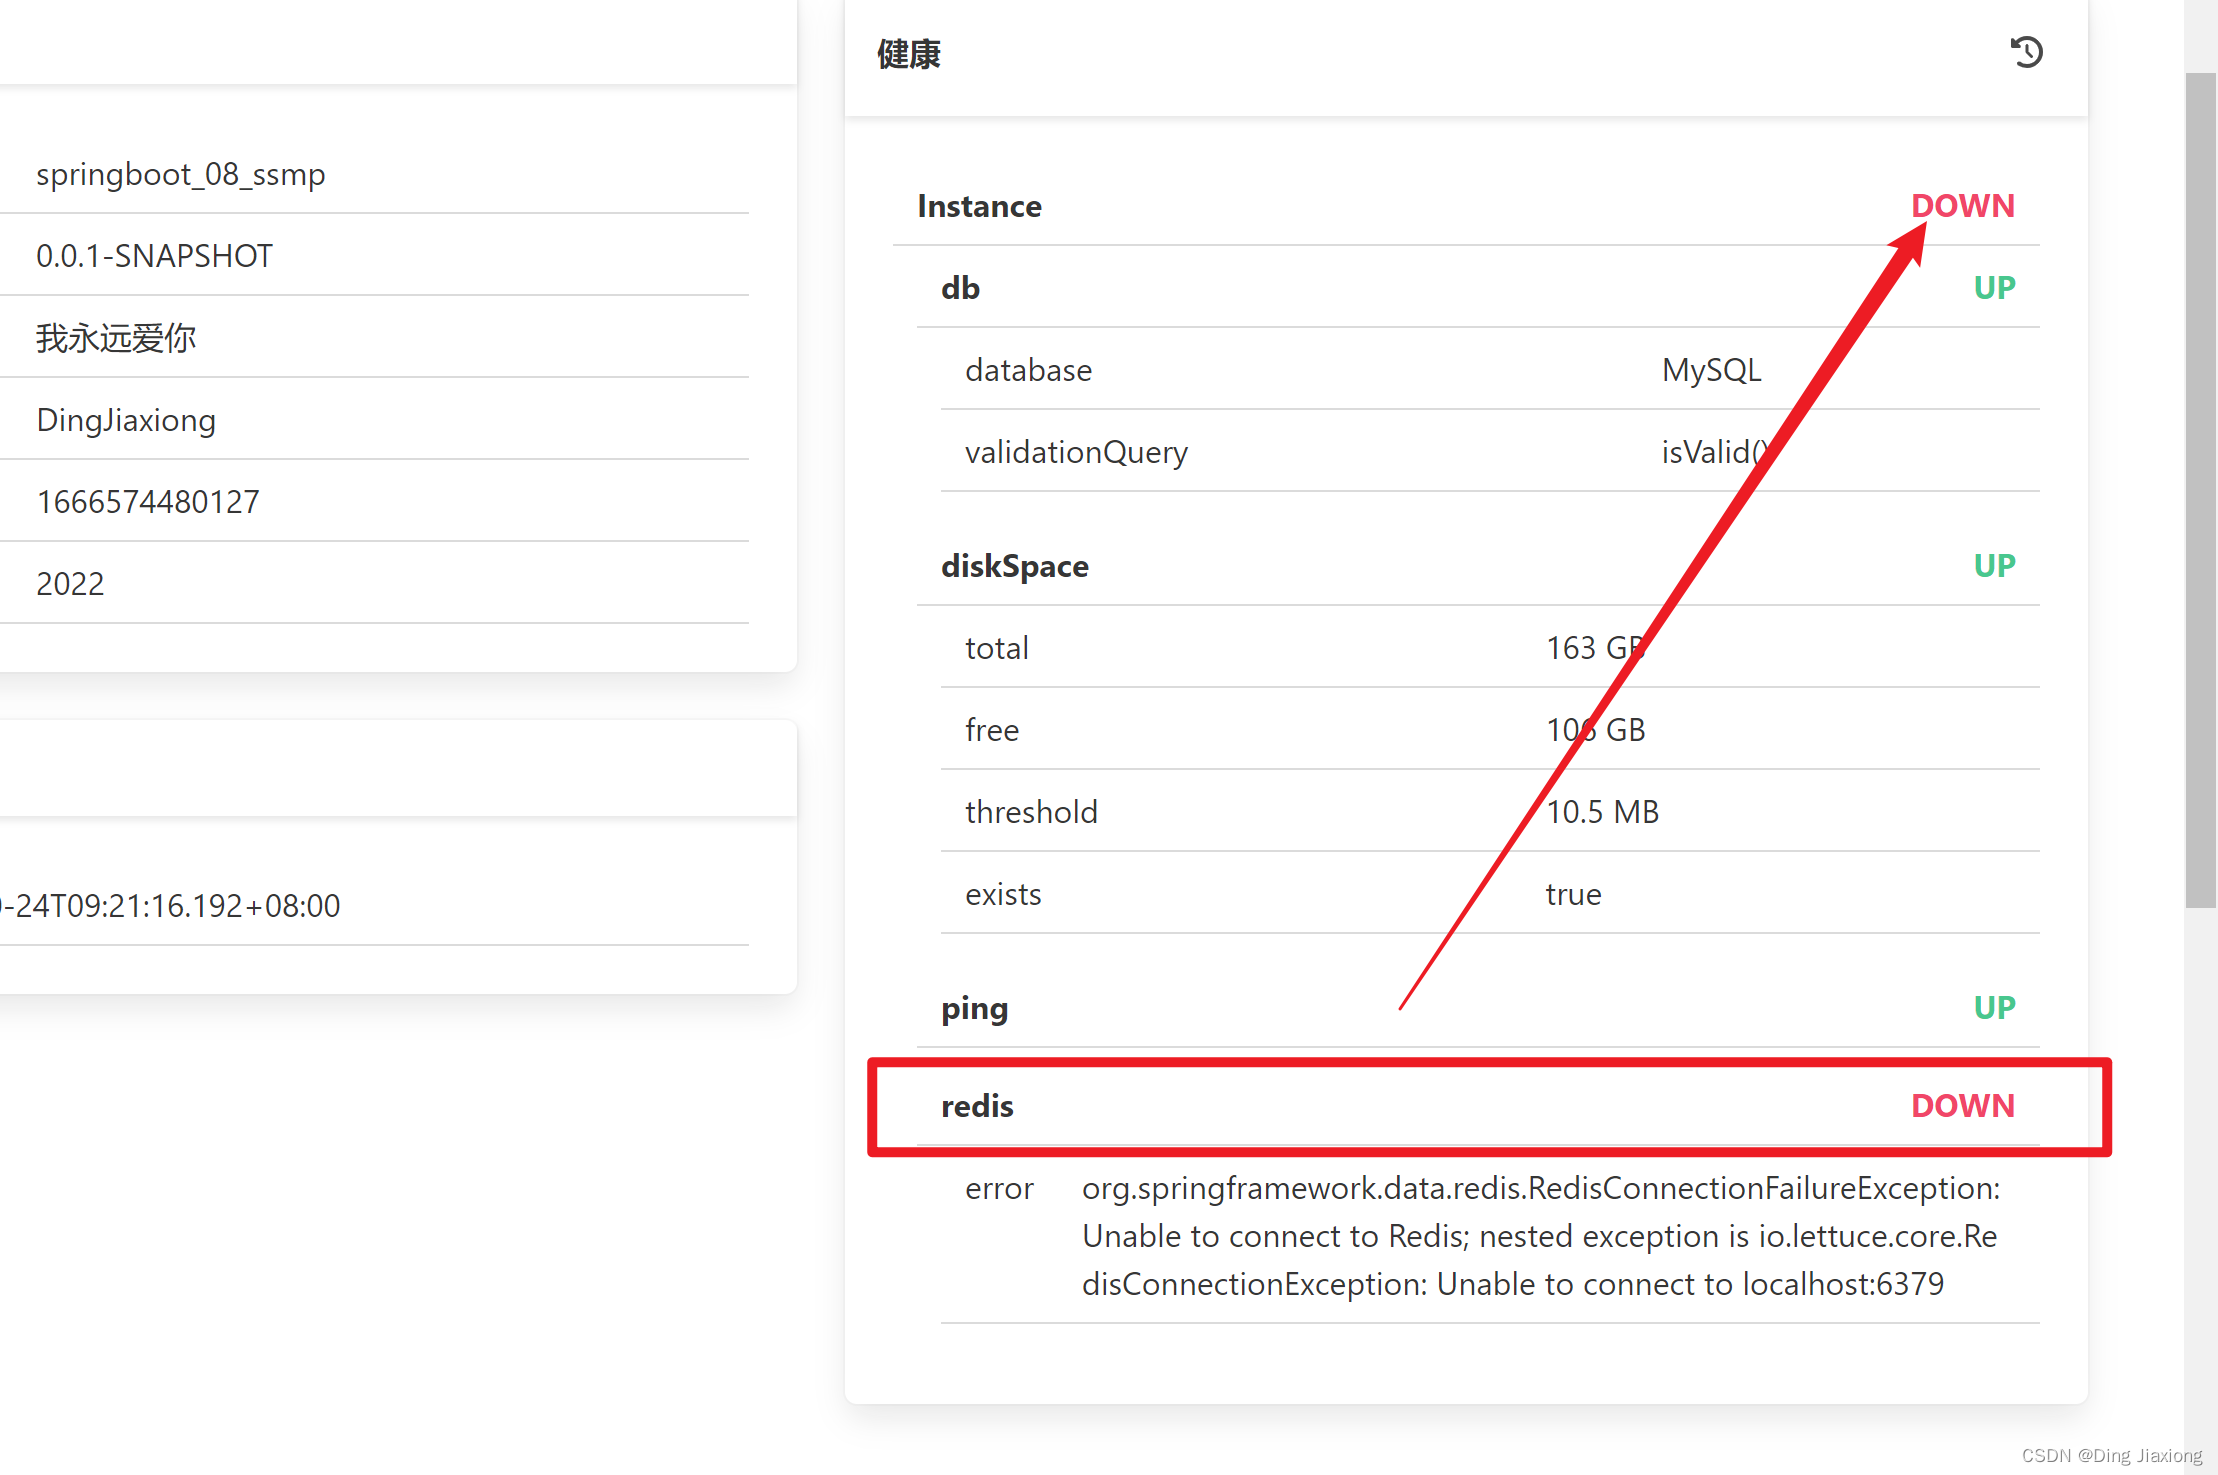The width and height of the screenshot is (2218, 1475).
Task: Click the vertical page scrollbar thumb
Action: pos(2200,490)
